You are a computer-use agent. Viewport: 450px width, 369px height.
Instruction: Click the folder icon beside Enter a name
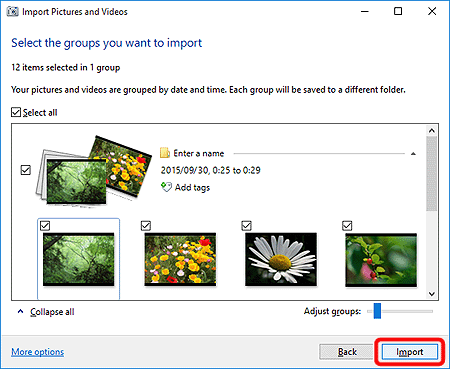[165, 153]
